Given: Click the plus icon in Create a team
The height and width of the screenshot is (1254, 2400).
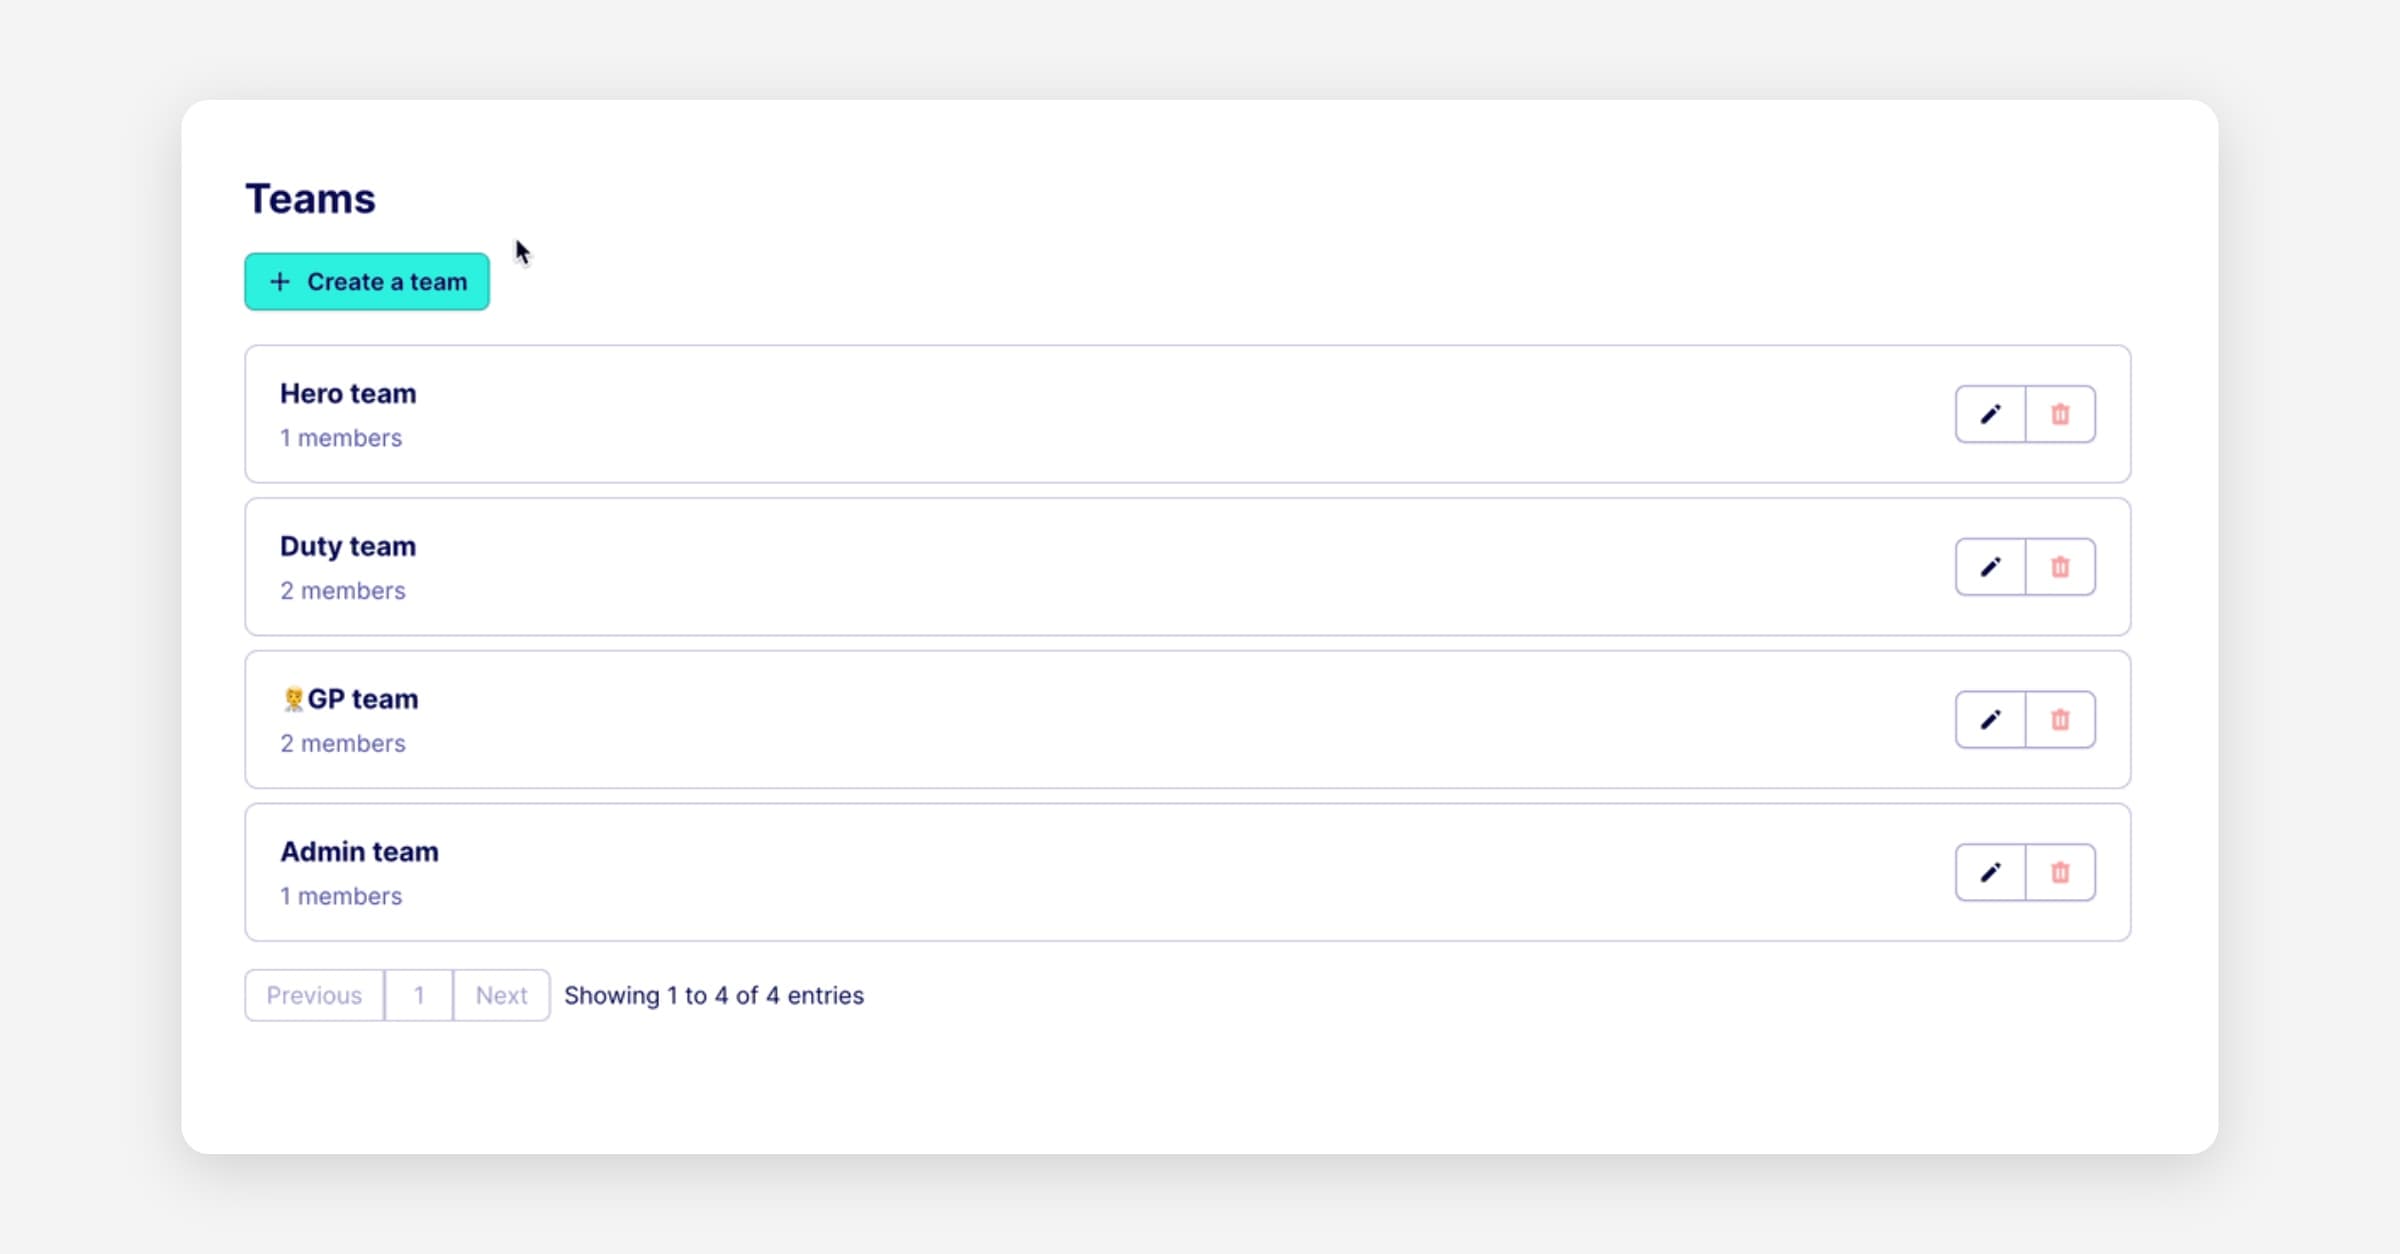Looking at the screenshot, I should pos(280,282).
